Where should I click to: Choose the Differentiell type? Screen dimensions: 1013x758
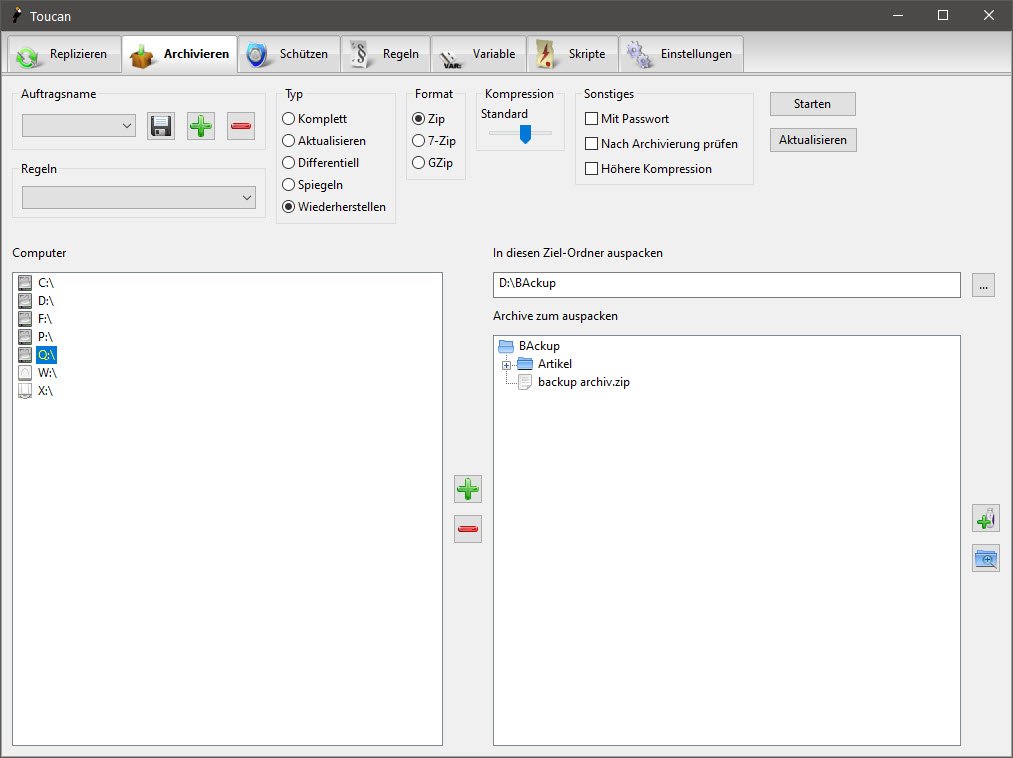coord(320,163)
